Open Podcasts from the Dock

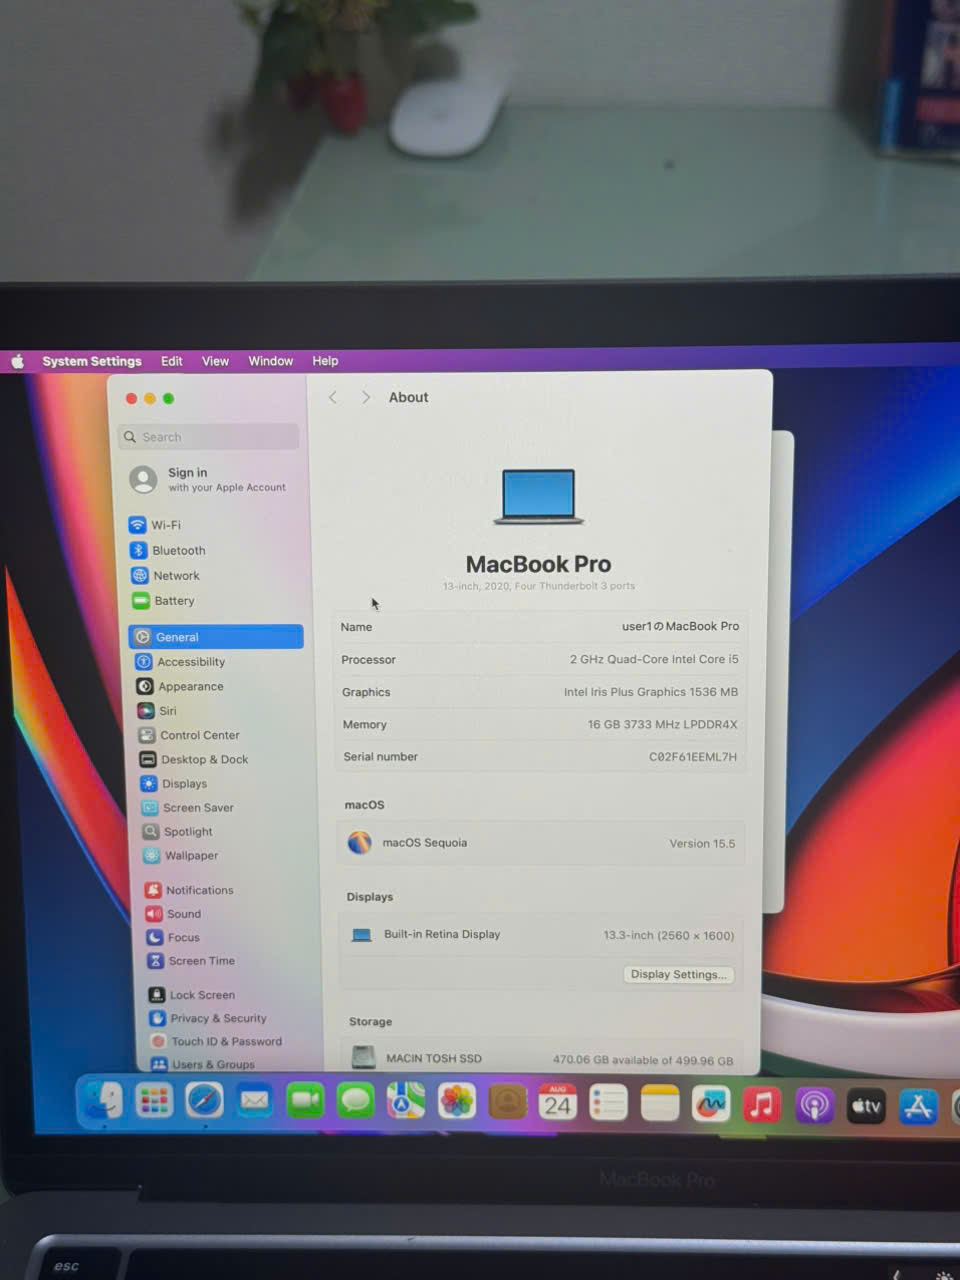pyautogui.click(x=814, y=1106)
